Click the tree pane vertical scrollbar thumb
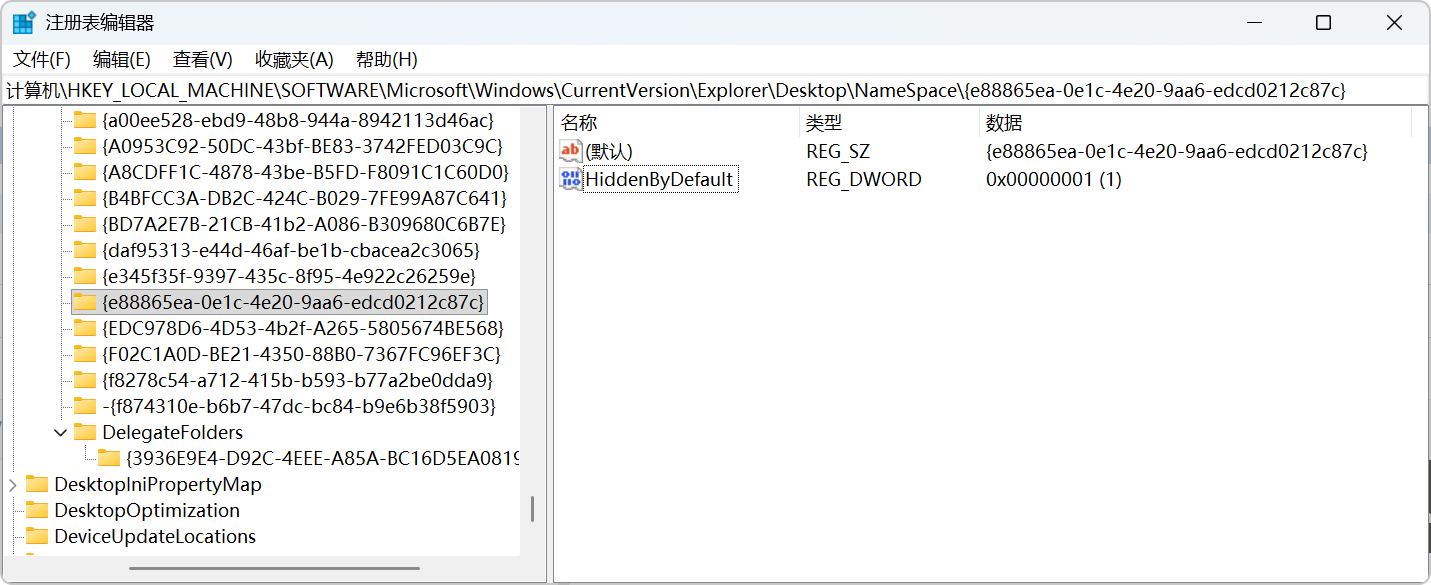 [x=532, y=509]
